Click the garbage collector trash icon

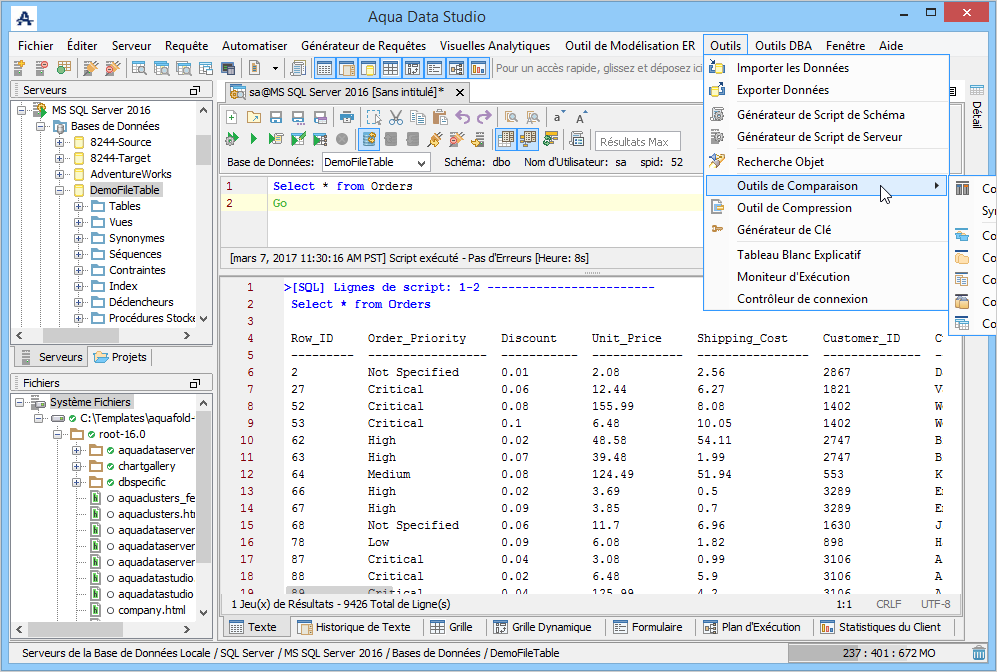[979, 654]
